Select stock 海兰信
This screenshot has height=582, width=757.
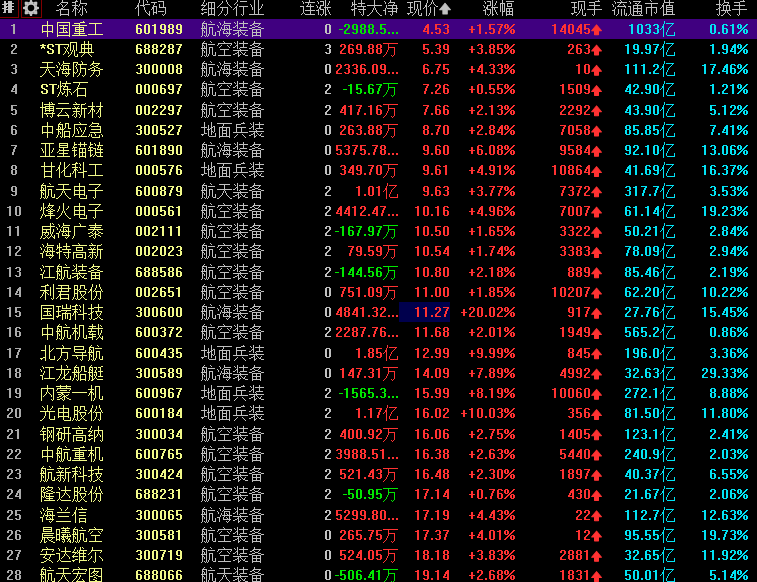(x=63, y=515)
